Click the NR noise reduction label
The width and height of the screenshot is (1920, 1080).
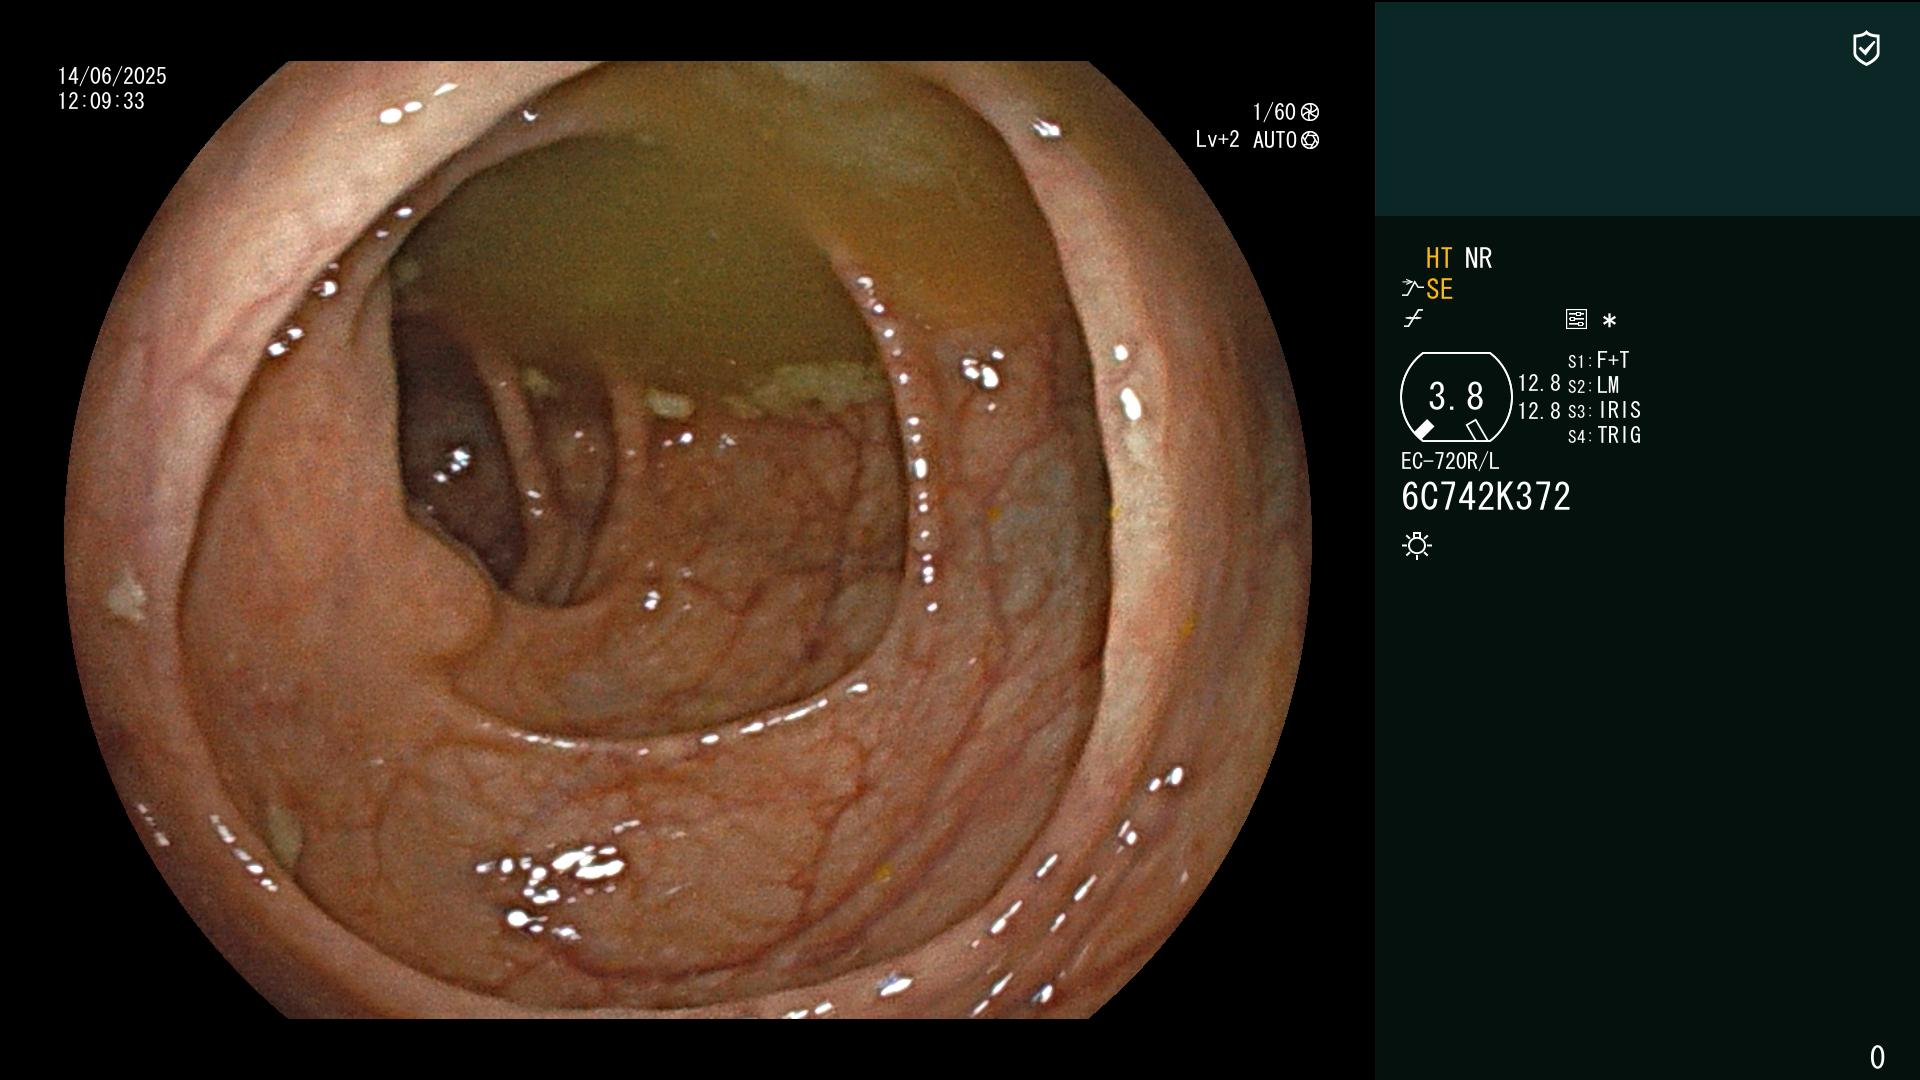(1478, 258)
